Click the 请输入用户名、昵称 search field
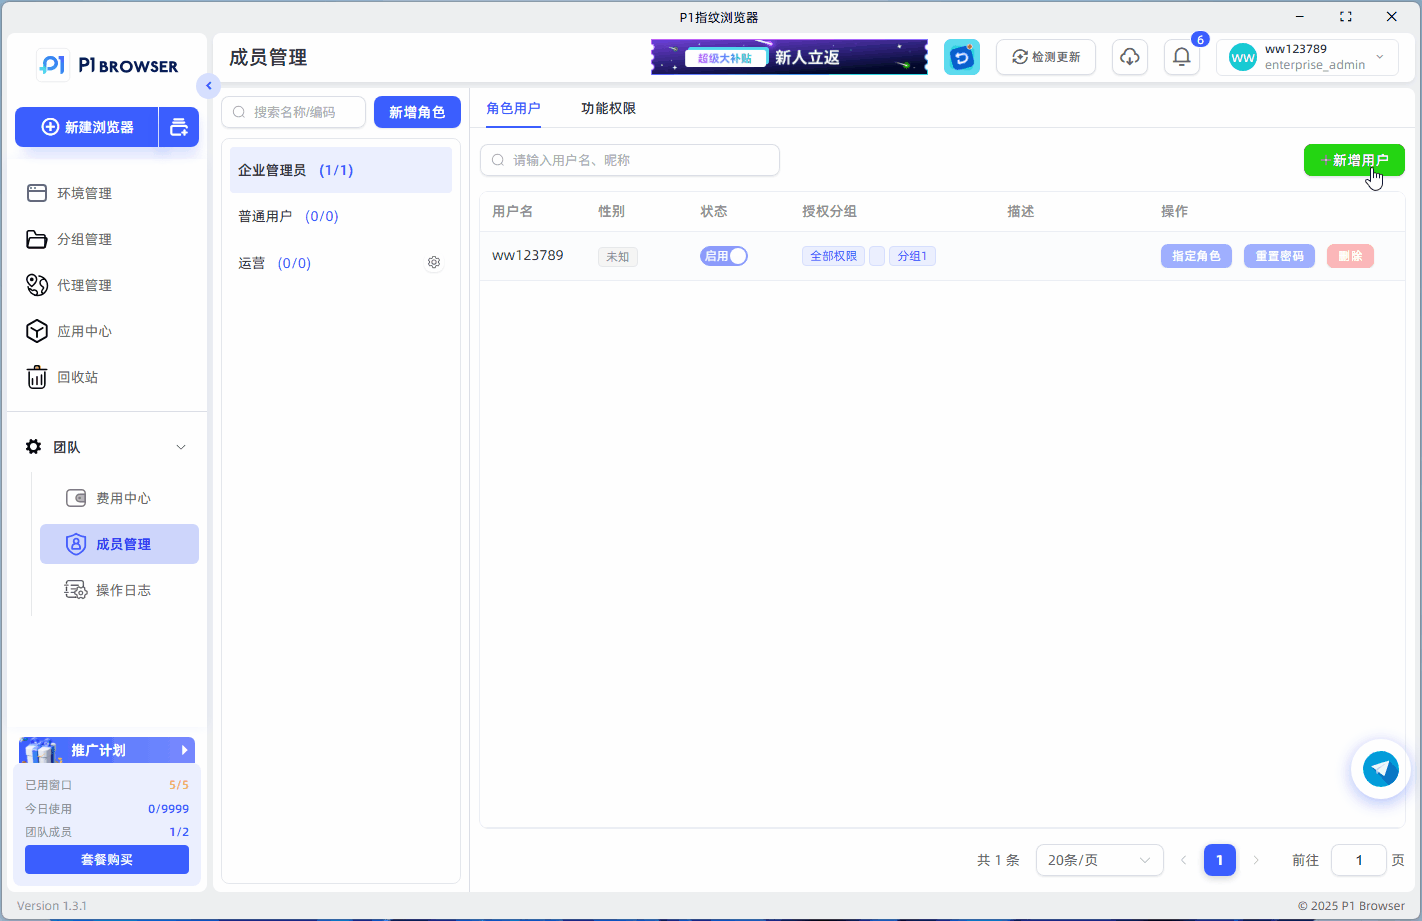The image size is (1422, 921). click(629, 160)
